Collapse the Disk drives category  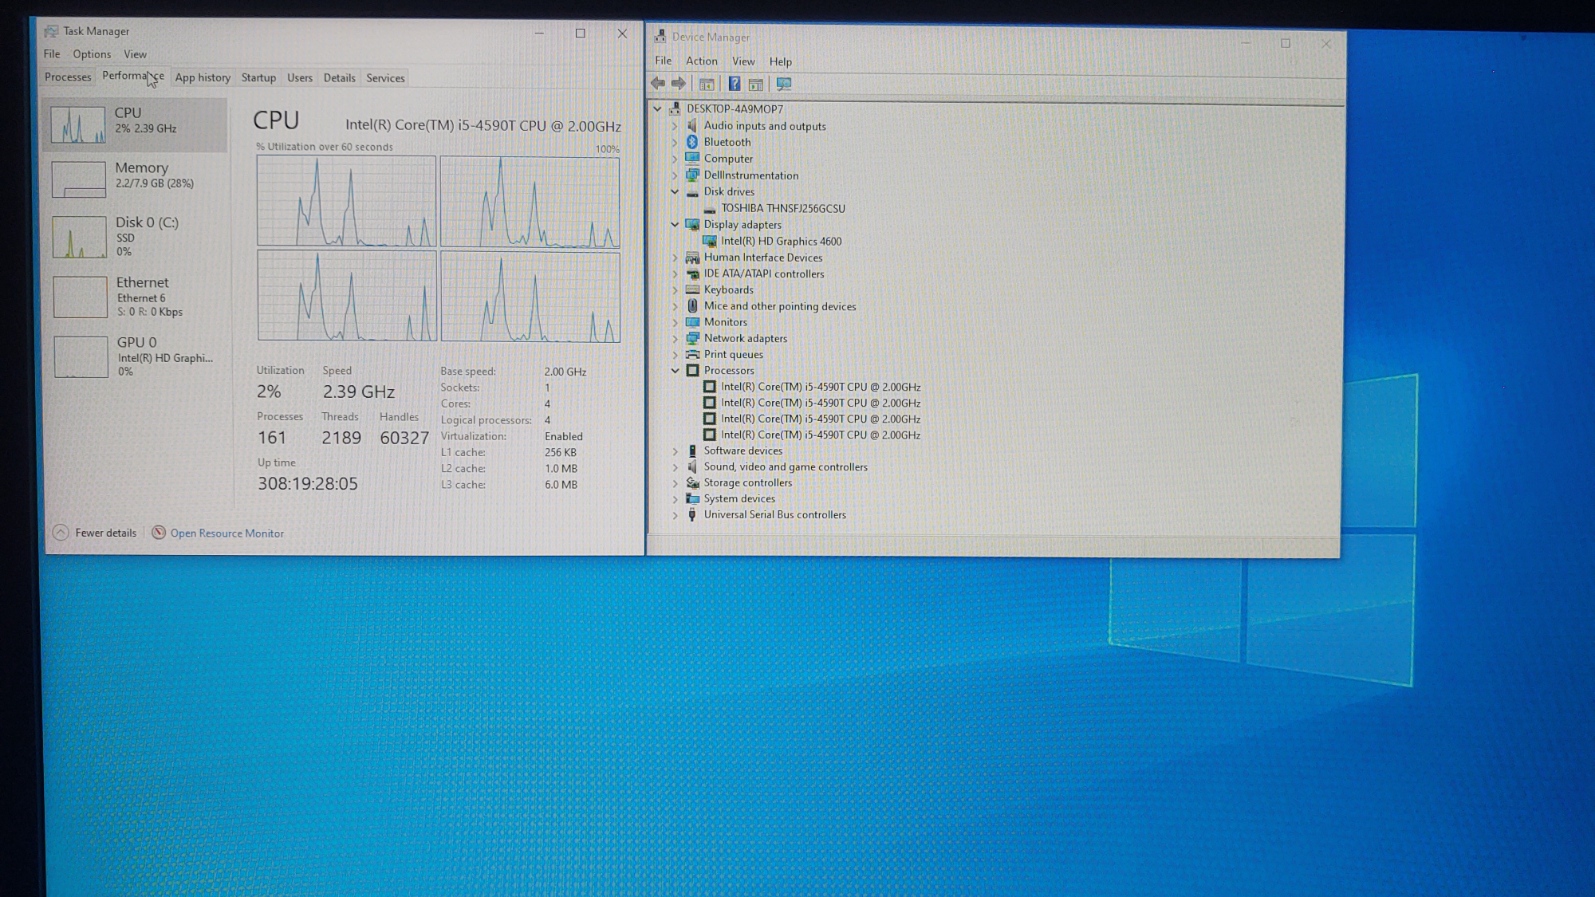click(x=675, y=192)
